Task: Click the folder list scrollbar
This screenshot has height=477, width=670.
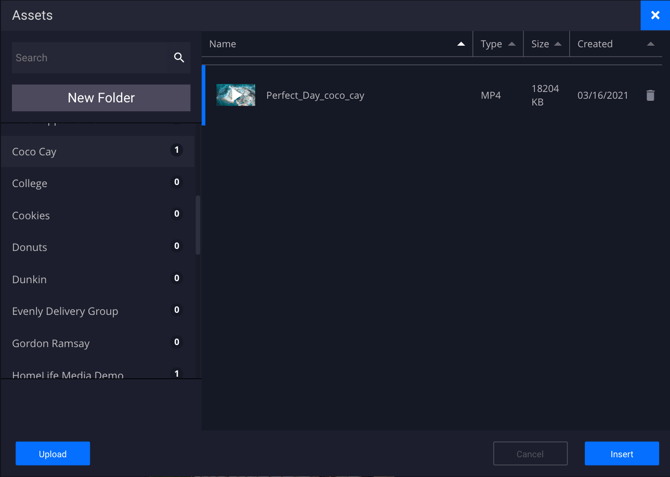Action: pos(198,225)
